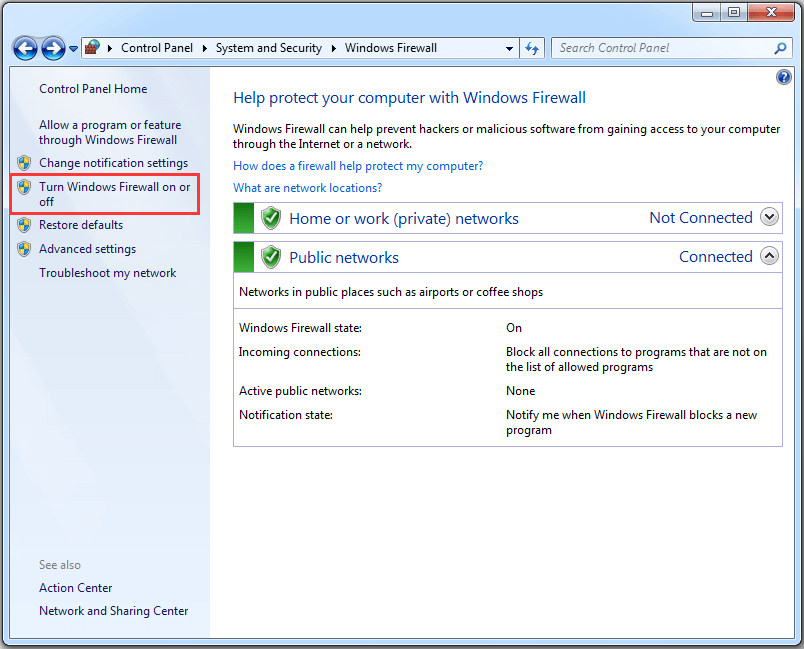804x649 pixels.
Task: Click Restore defaults link
Action: point(81,225)
